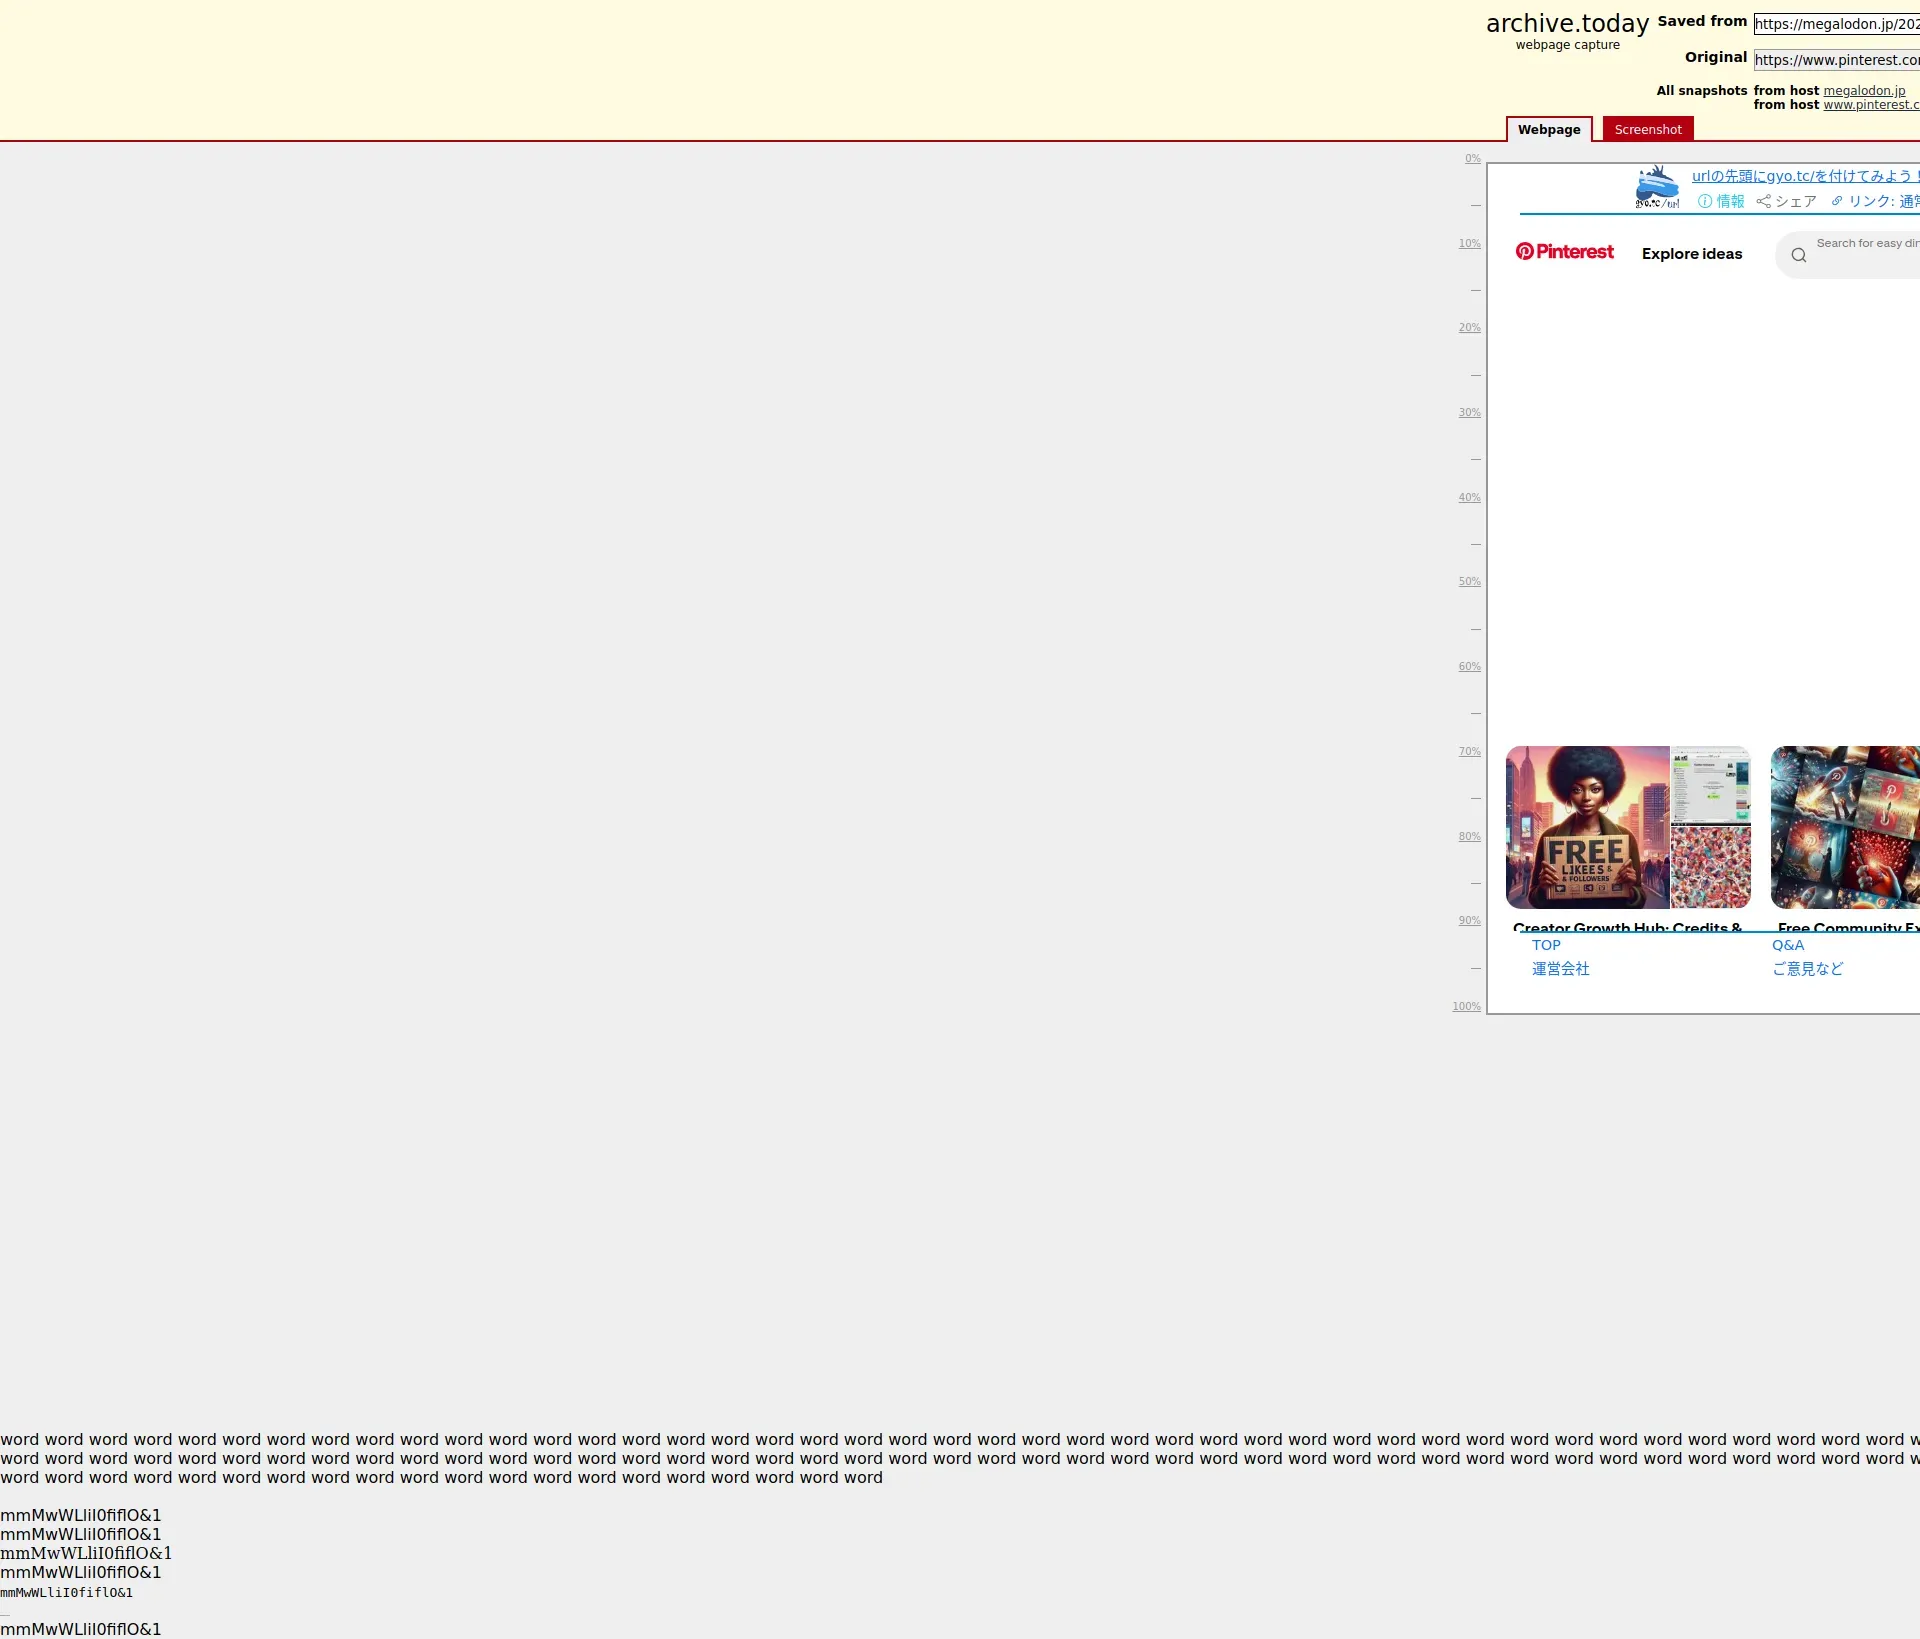The height and width of the screenshot is (1639, 1920).
Task: Select the Webpage tab
Action: coord(1548,130)
